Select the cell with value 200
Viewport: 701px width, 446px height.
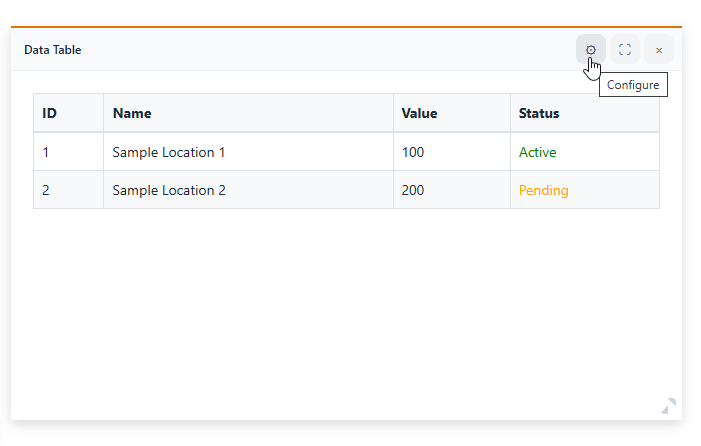click(412, 190)
